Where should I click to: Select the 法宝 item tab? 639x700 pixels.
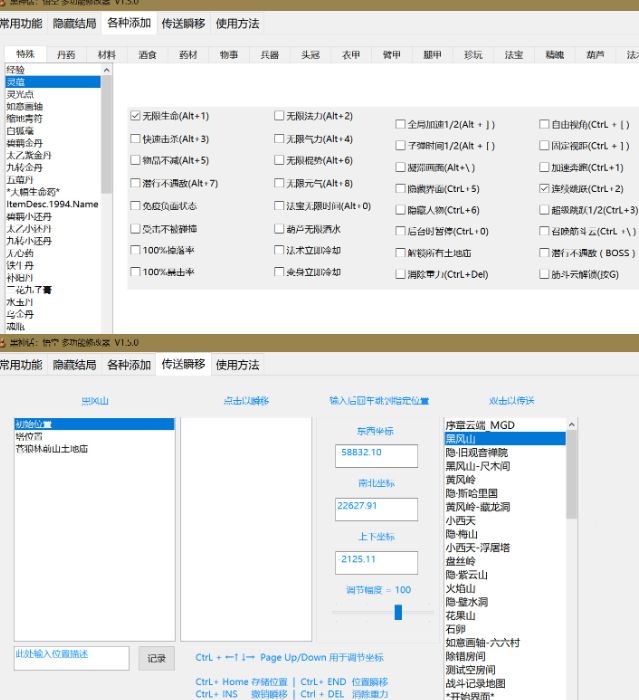coord(513,54)
